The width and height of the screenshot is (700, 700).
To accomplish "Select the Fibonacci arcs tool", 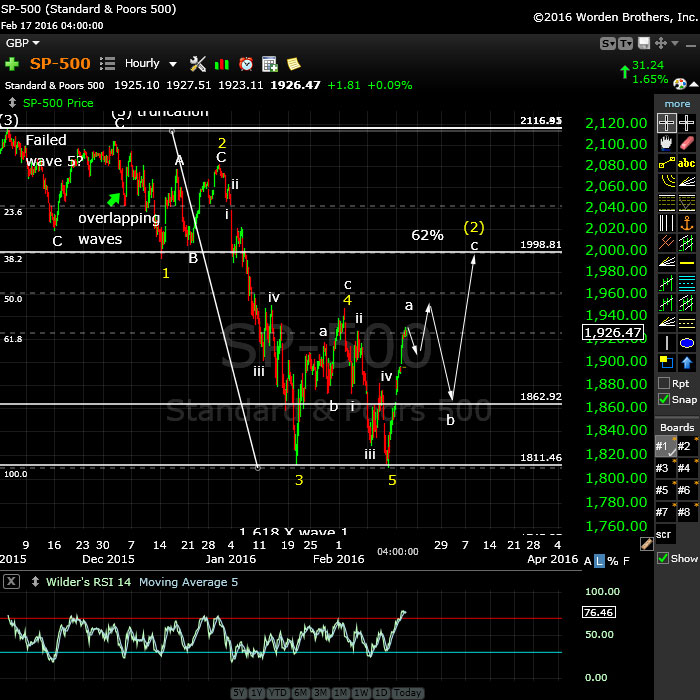I will click(x=666, y=182).
